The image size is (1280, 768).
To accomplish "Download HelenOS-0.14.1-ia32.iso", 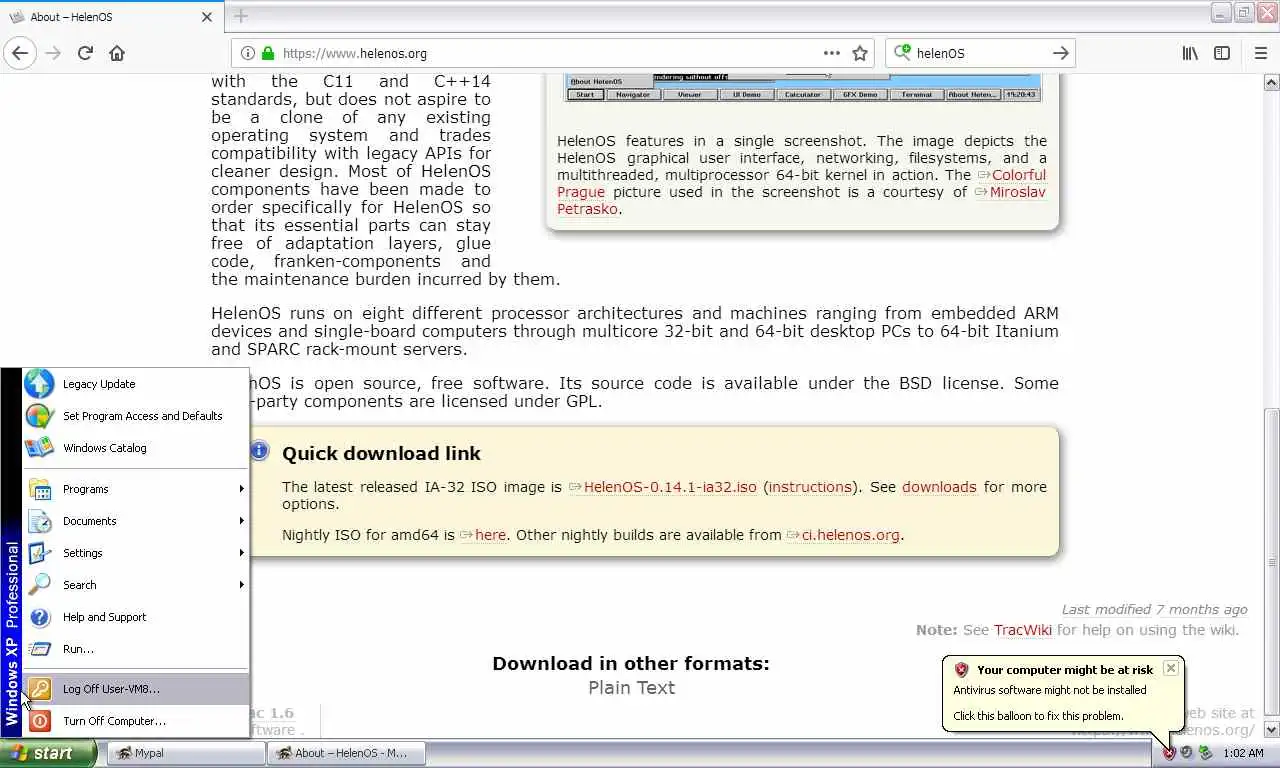I will [x=670, y=487].
